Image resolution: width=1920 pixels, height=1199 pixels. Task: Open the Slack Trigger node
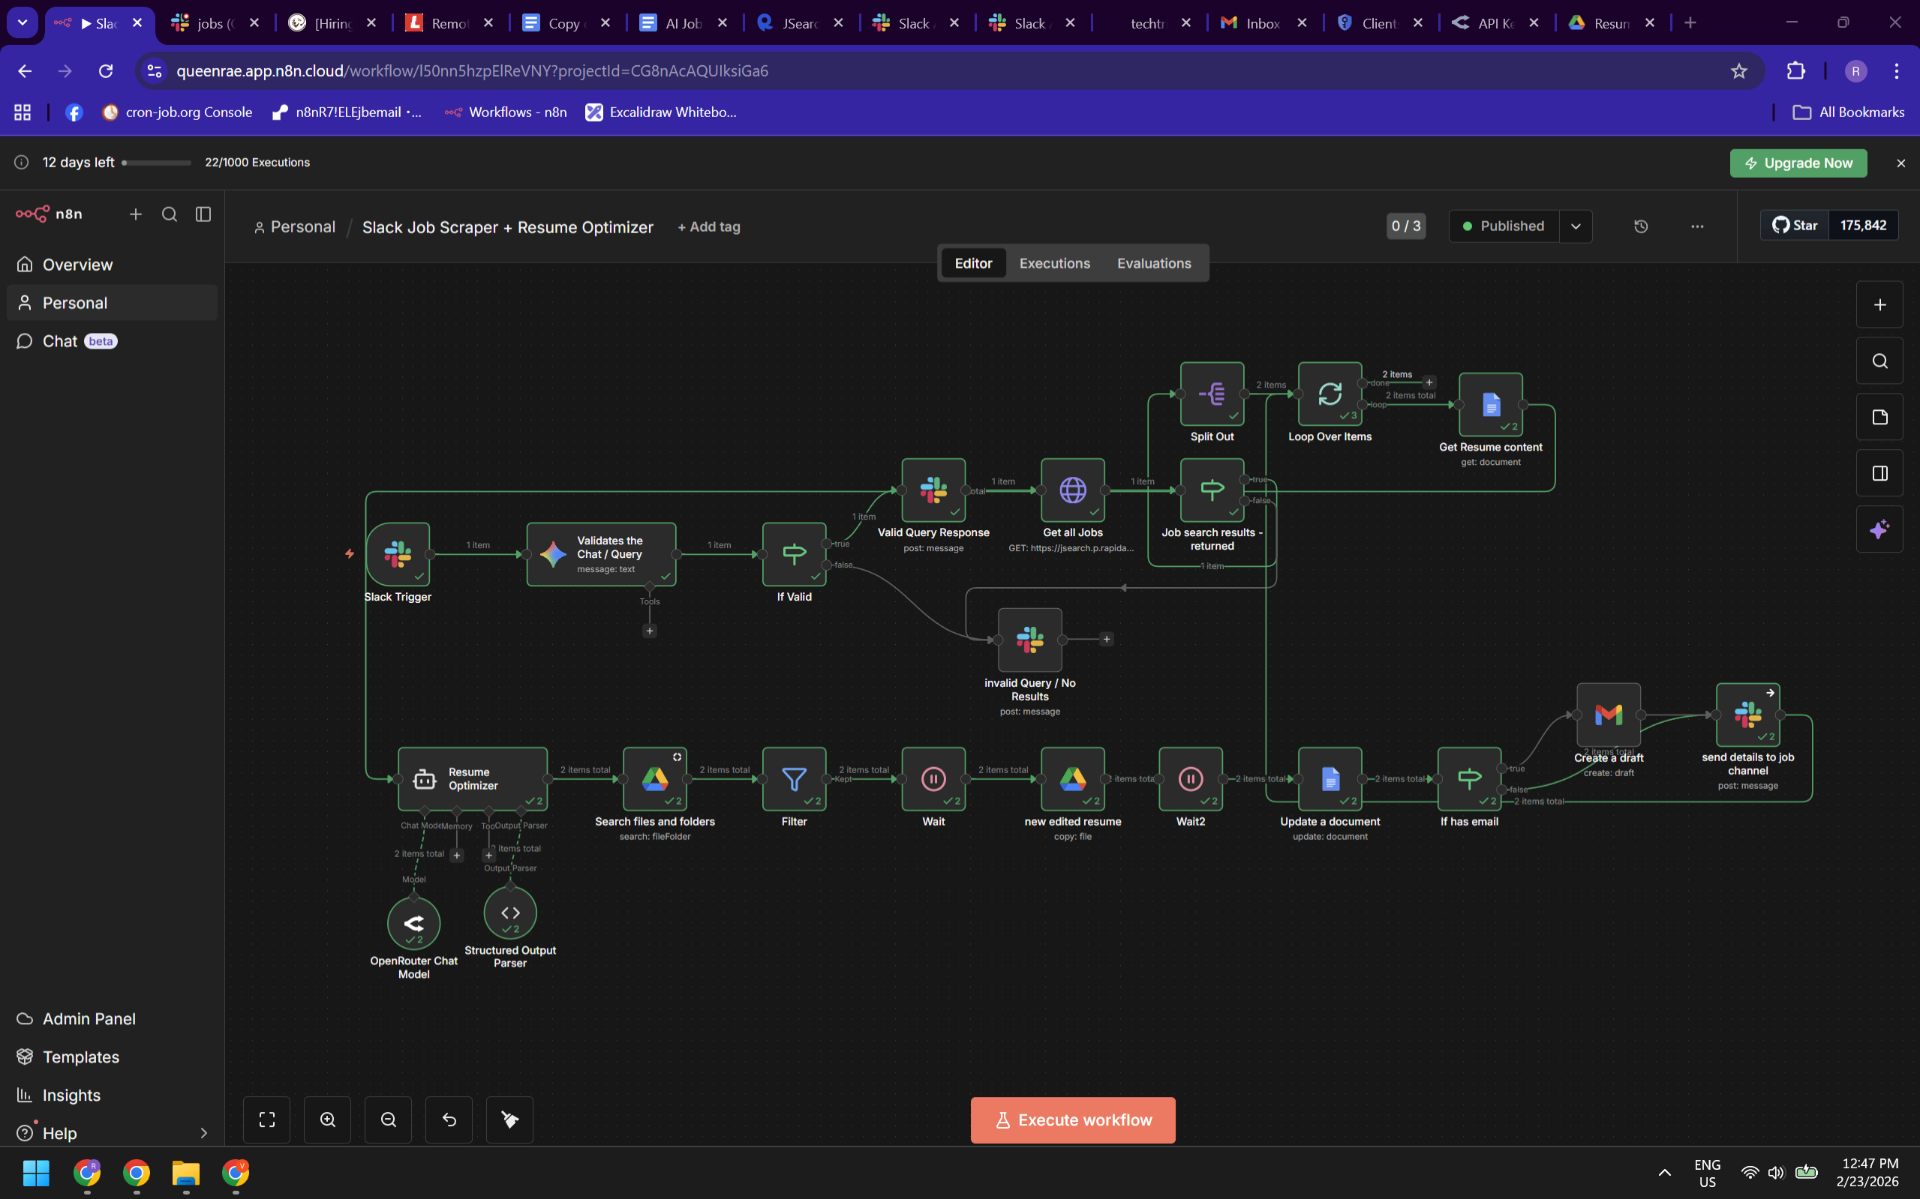pos(398,554)
